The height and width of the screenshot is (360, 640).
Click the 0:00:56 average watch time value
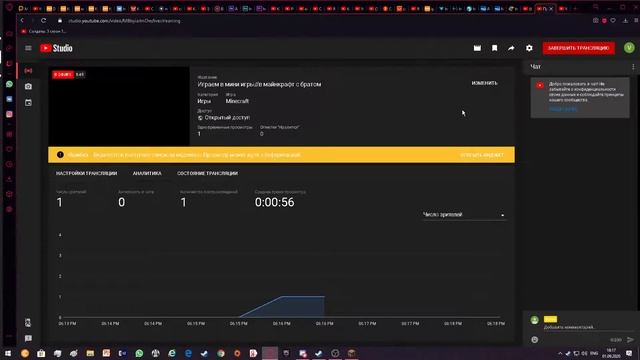click(x=274, y=202)
